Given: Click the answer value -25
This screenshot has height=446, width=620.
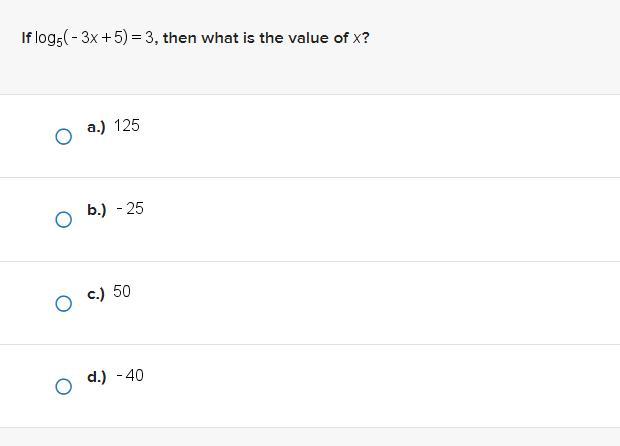Looking at the screenshot, I should pos(130,209).
